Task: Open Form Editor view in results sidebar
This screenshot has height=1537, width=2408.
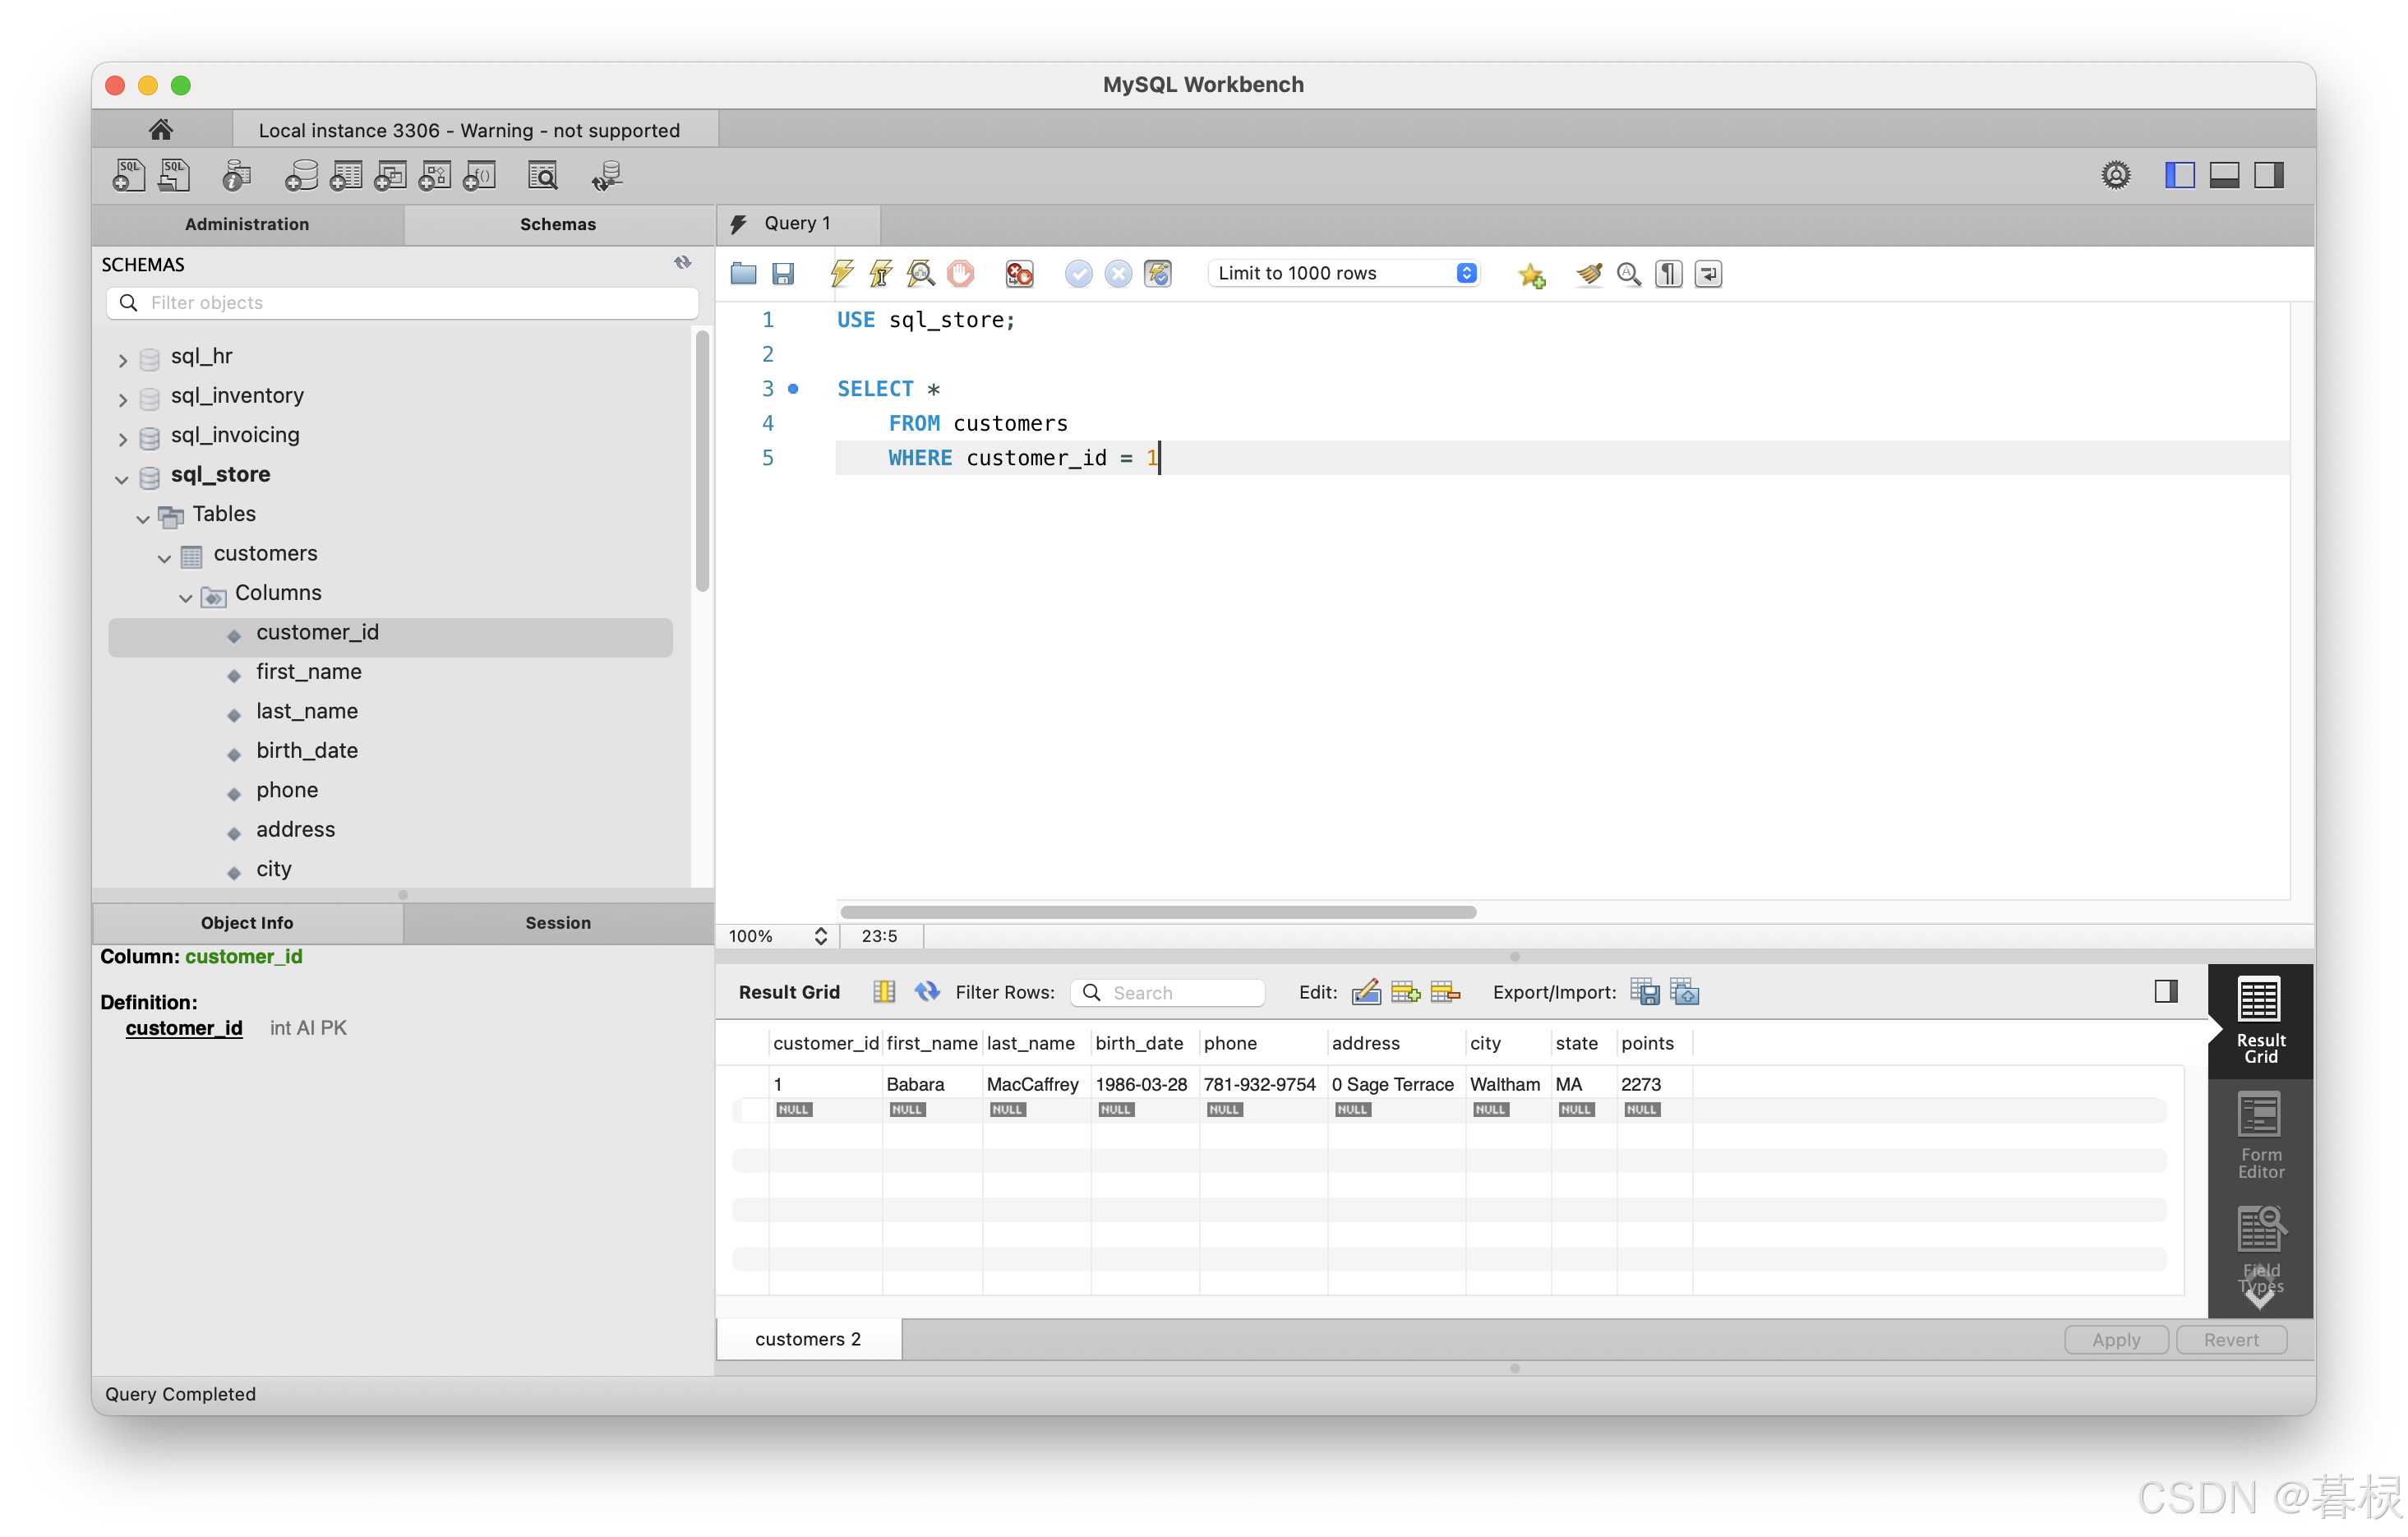Action: click(2259, 1135)
